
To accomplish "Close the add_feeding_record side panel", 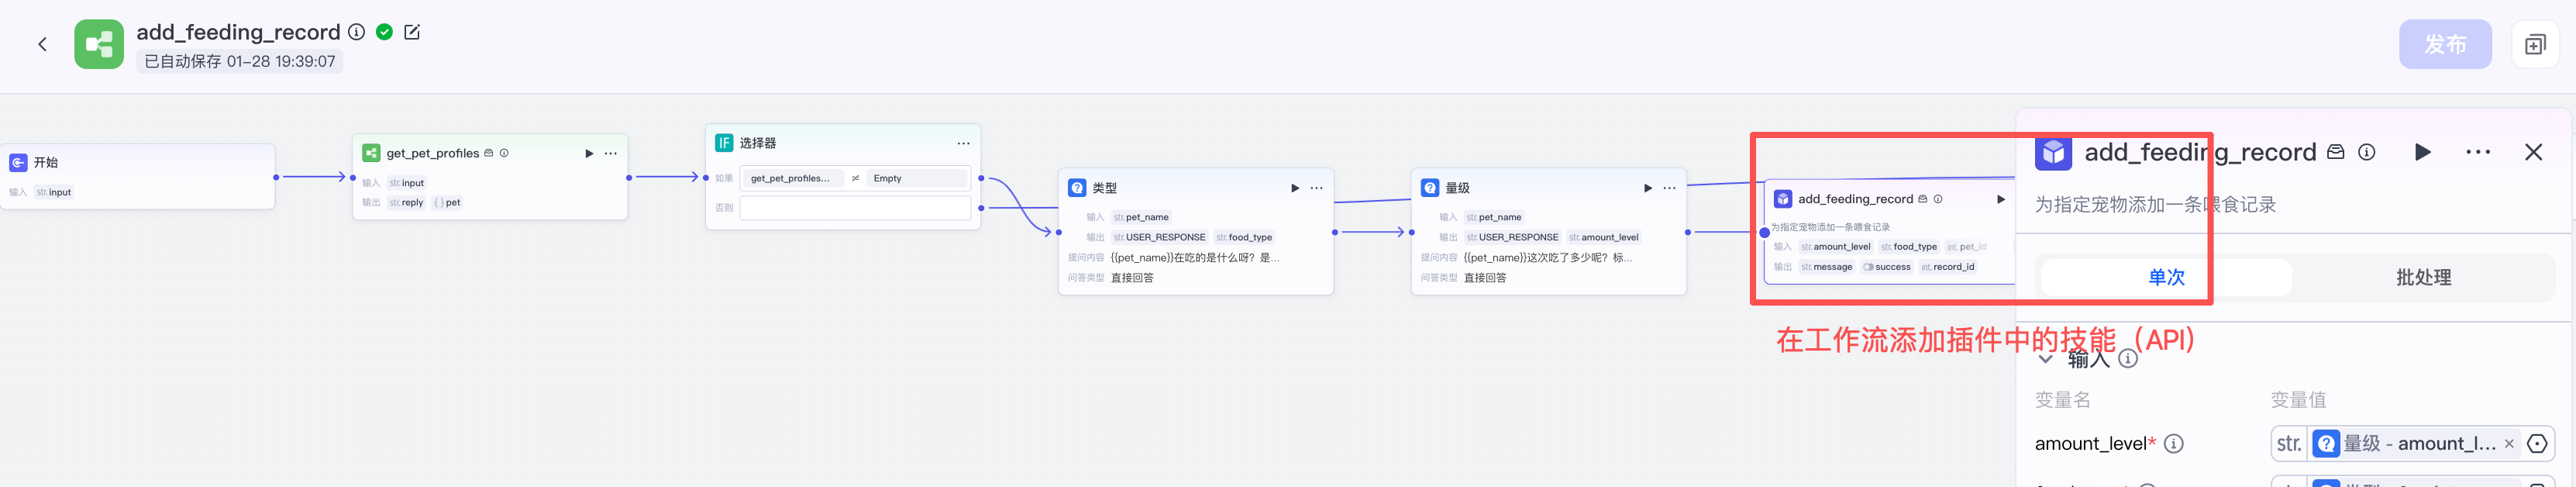I will coord(2533,152).
